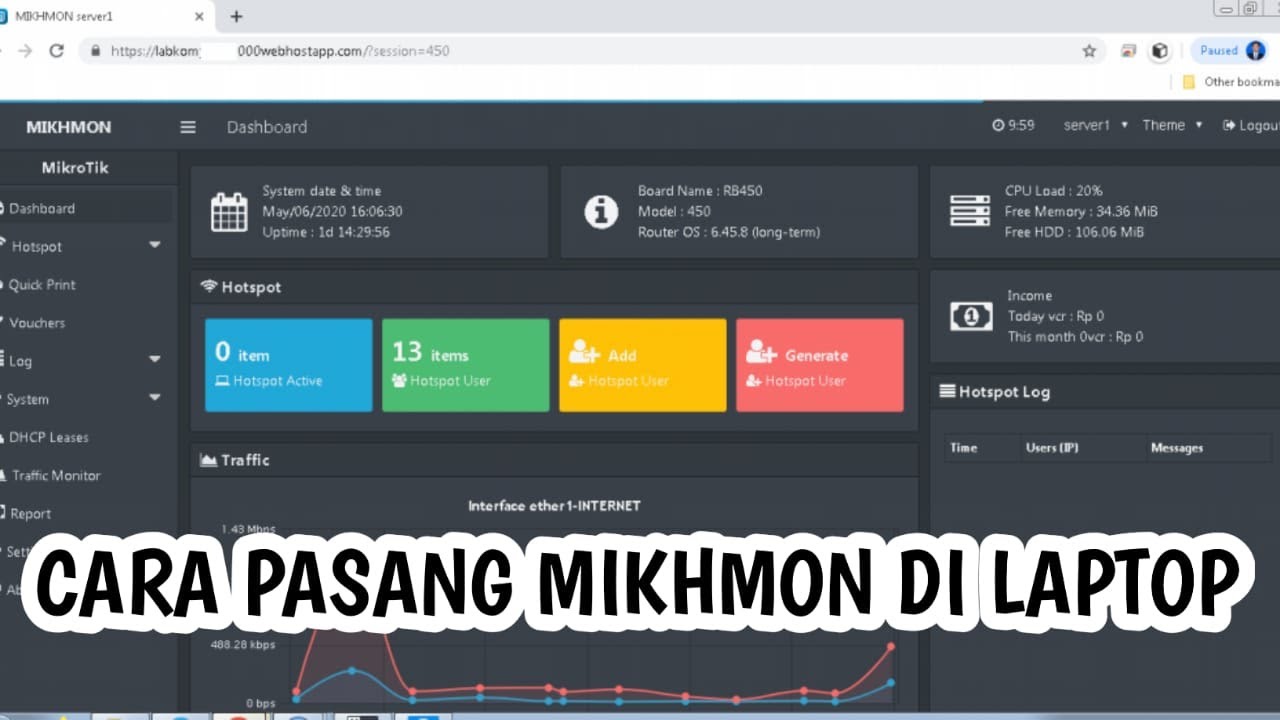Click the Logout link
1280x720 pixels.
1251,125
